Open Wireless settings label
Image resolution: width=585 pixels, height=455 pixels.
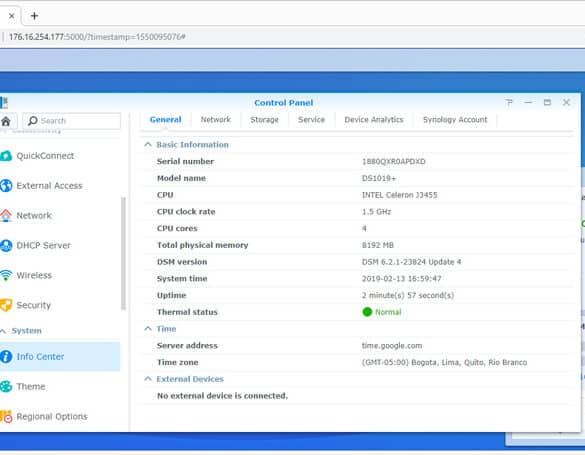click(34, 275)
